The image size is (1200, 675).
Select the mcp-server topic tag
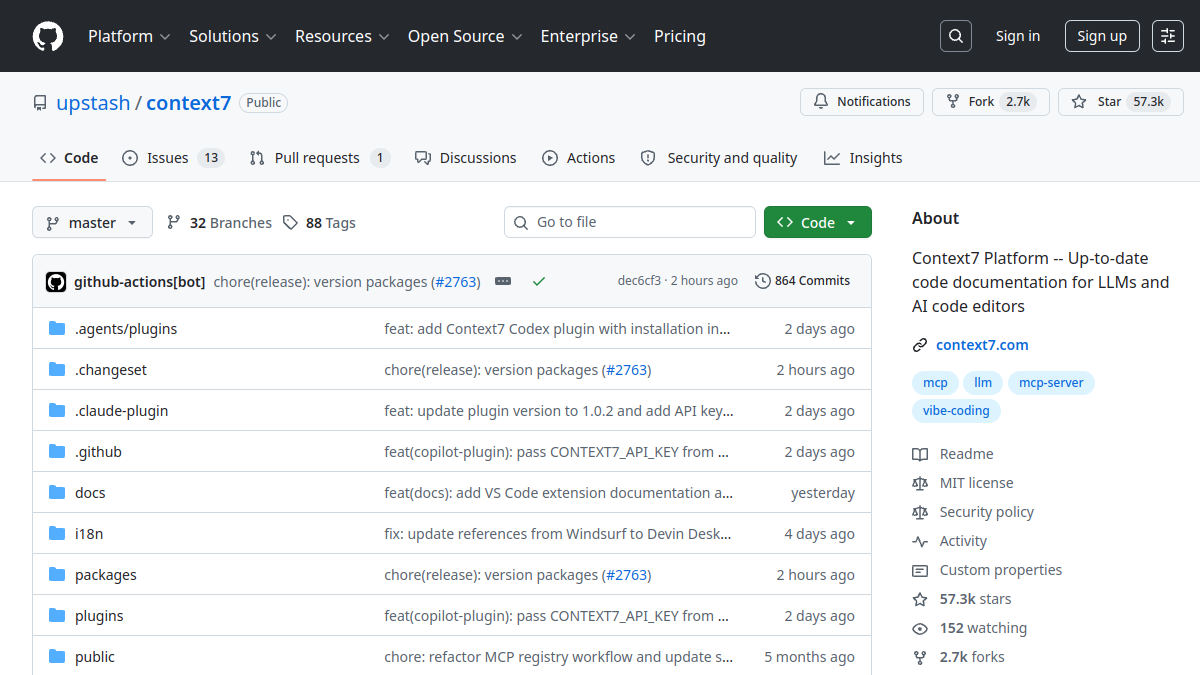click(x=1051, y=383)
